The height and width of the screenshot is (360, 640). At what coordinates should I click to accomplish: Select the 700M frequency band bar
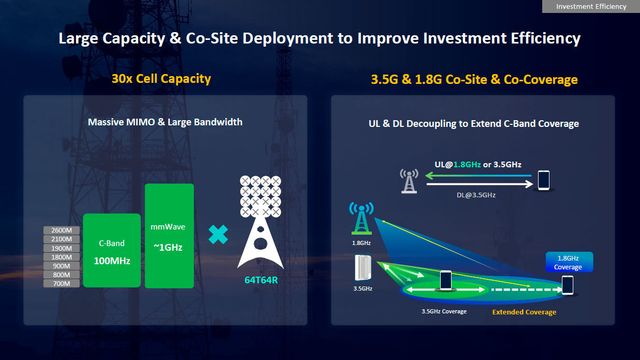click(62, 283)
